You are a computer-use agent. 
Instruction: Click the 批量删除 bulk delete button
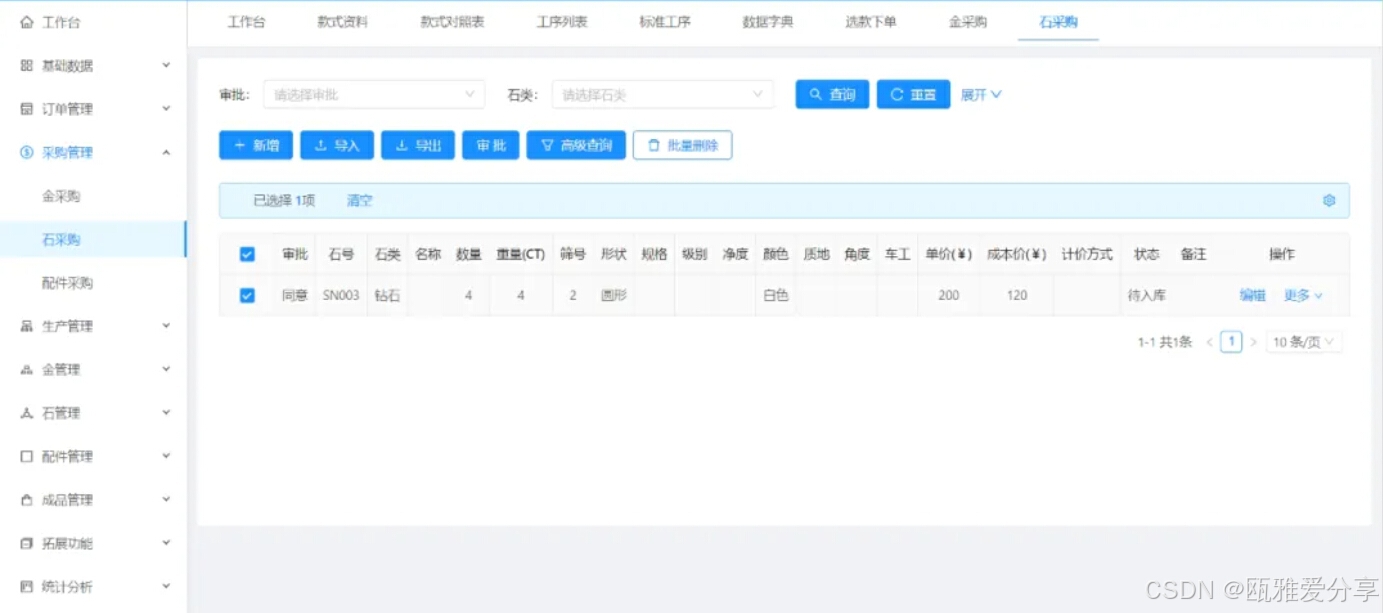click(x=682, y=145)
